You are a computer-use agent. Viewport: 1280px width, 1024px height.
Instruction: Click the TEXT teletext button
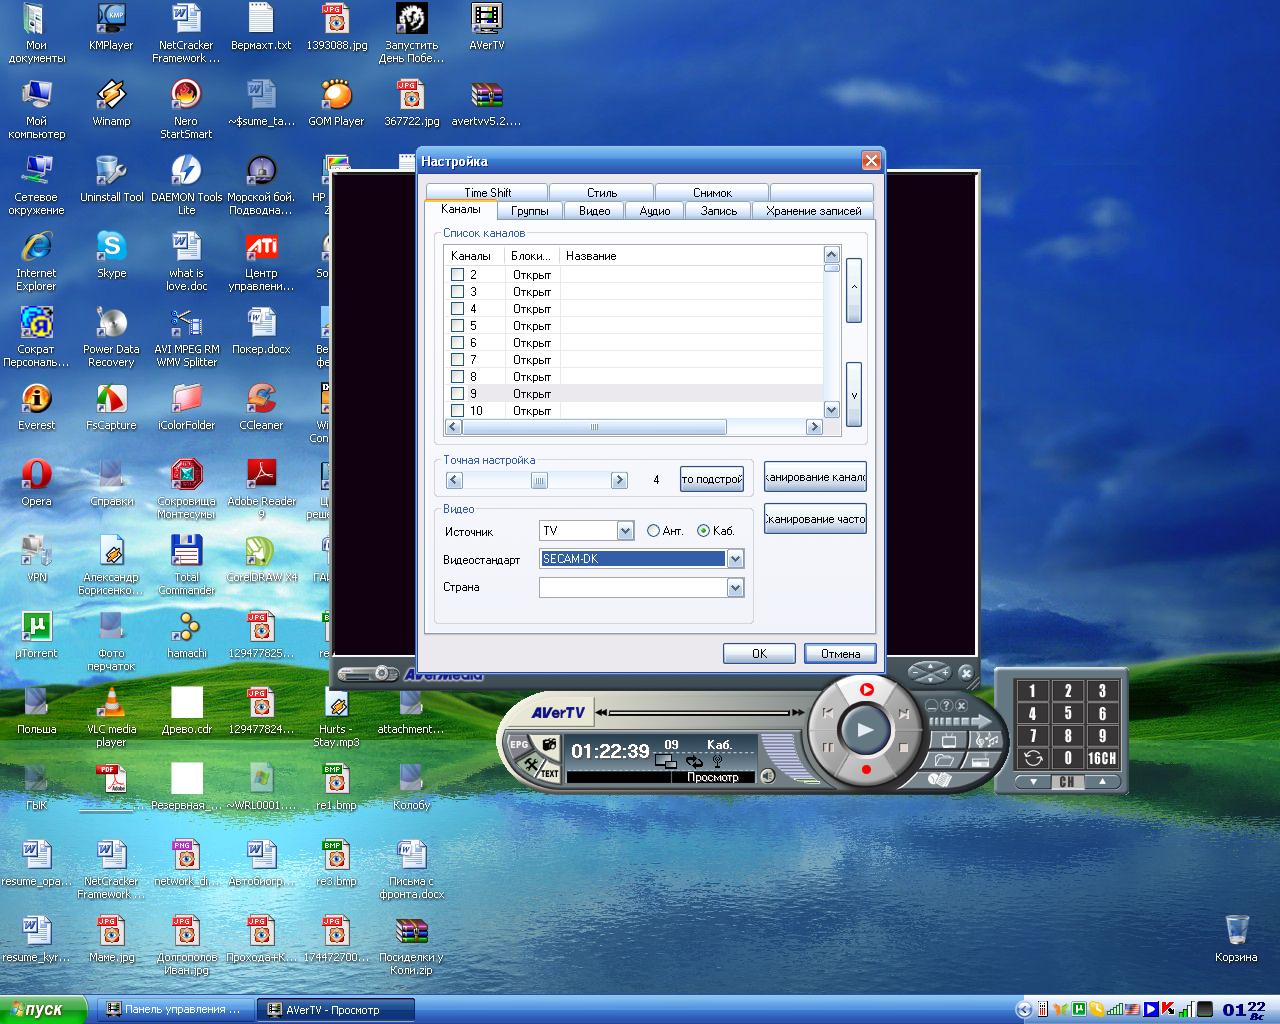pos(549,773)
